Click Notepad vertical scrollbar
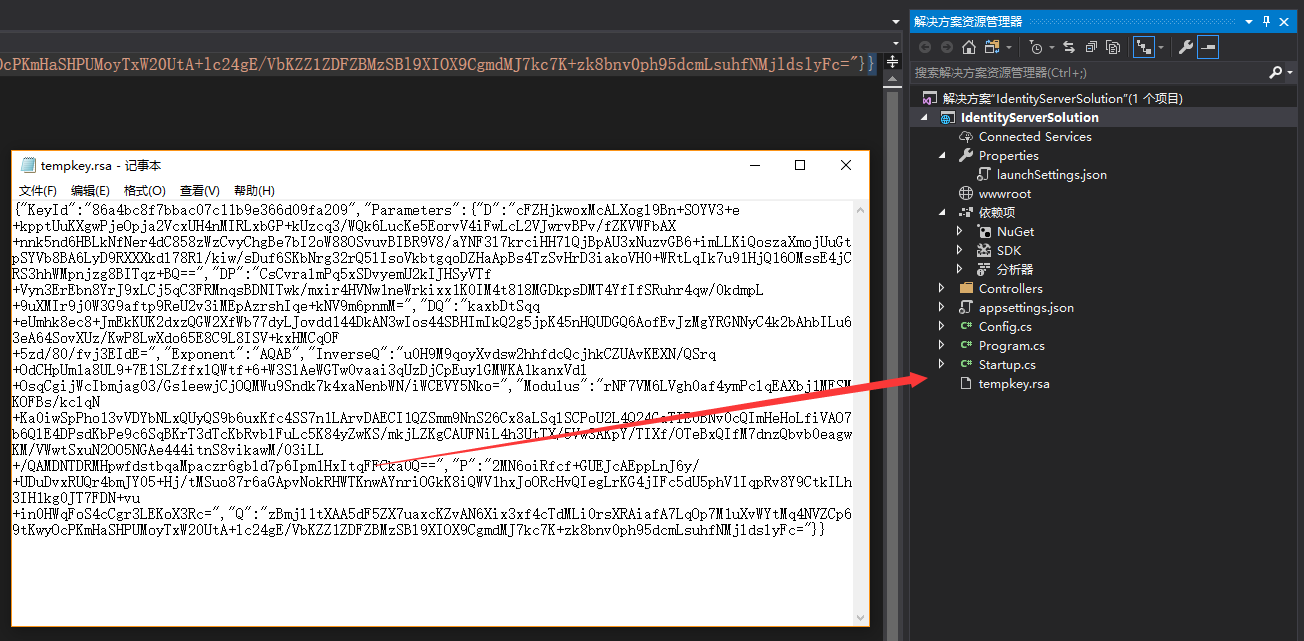This screenshot has width=1304, height=641. 861,413
